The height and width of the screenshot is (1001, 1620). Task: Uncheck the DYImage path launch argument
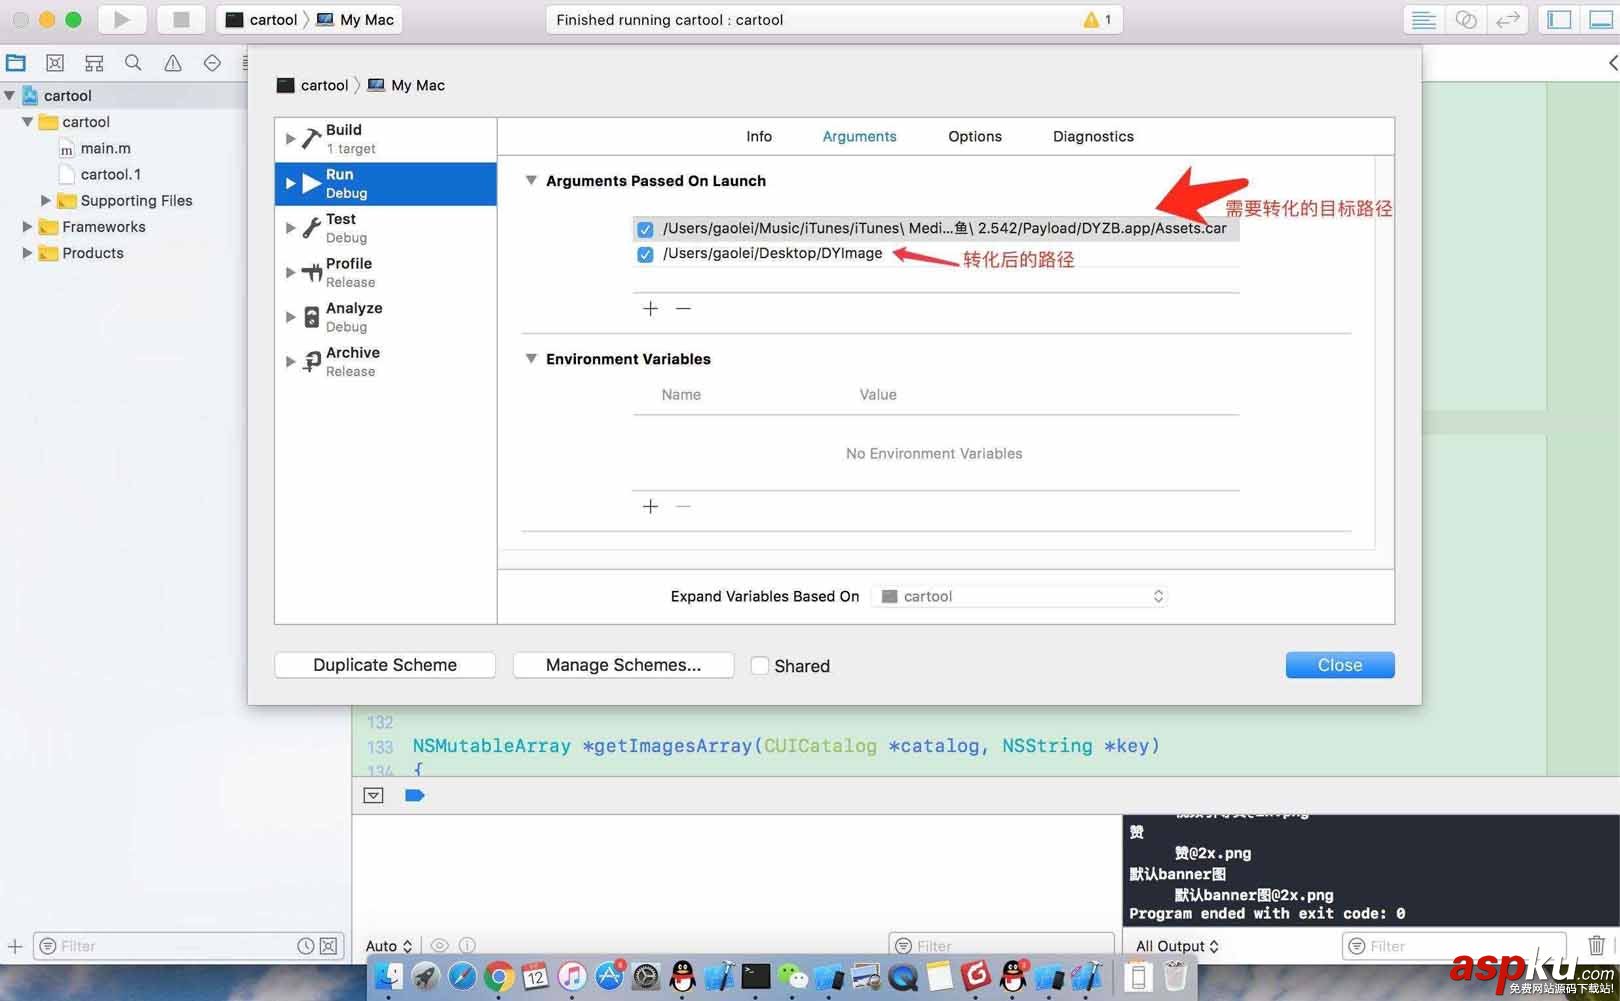[645, 254]
